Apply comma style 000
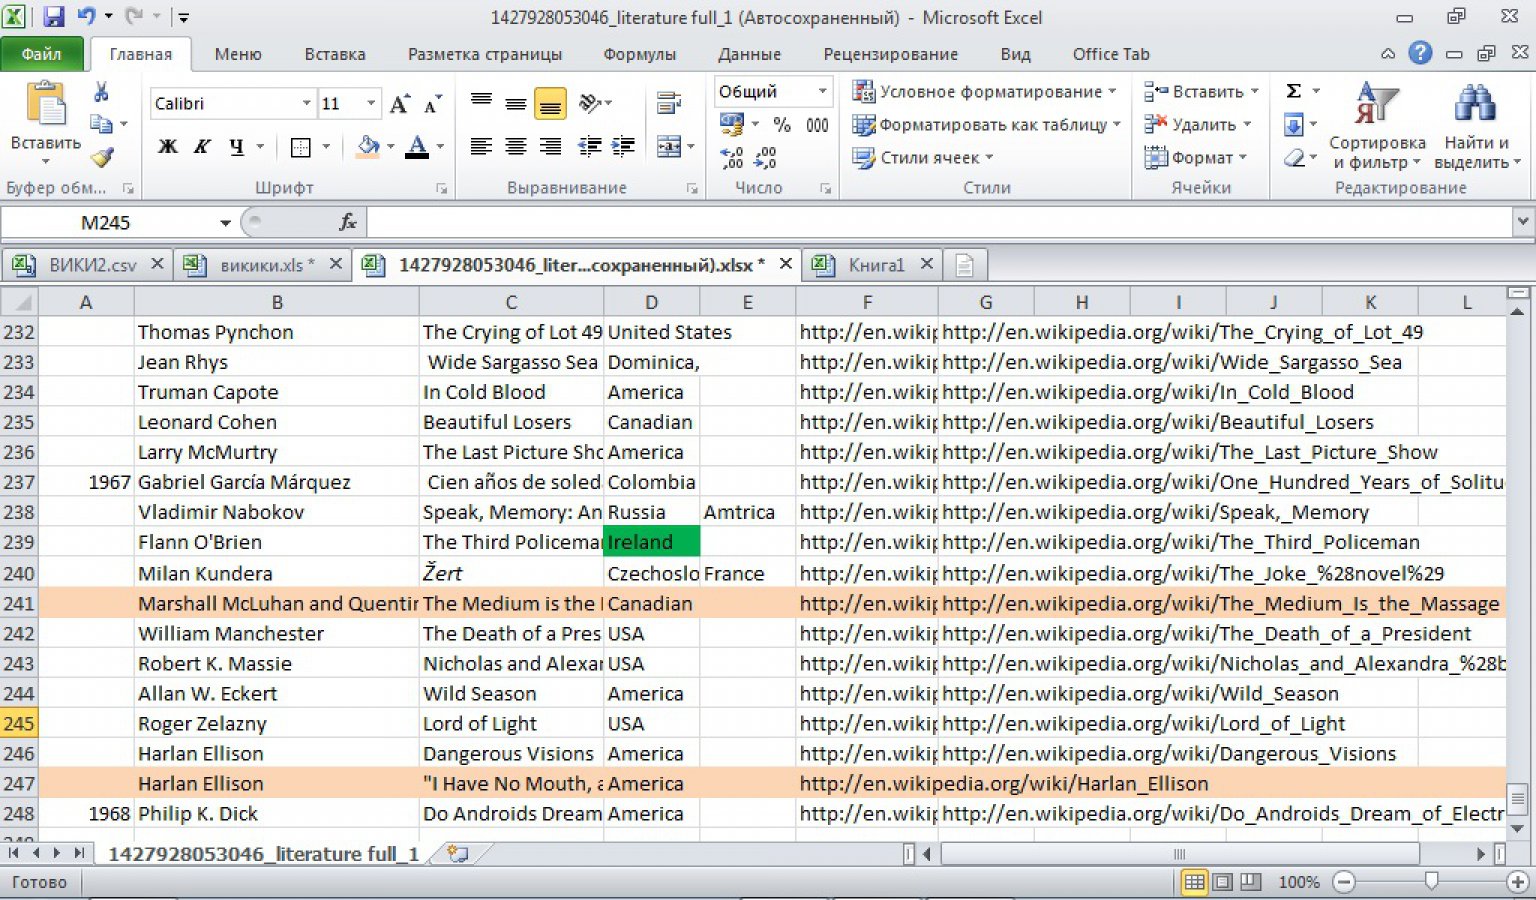The height and width of the screenshot is (900, 1536). coord(817,124)
